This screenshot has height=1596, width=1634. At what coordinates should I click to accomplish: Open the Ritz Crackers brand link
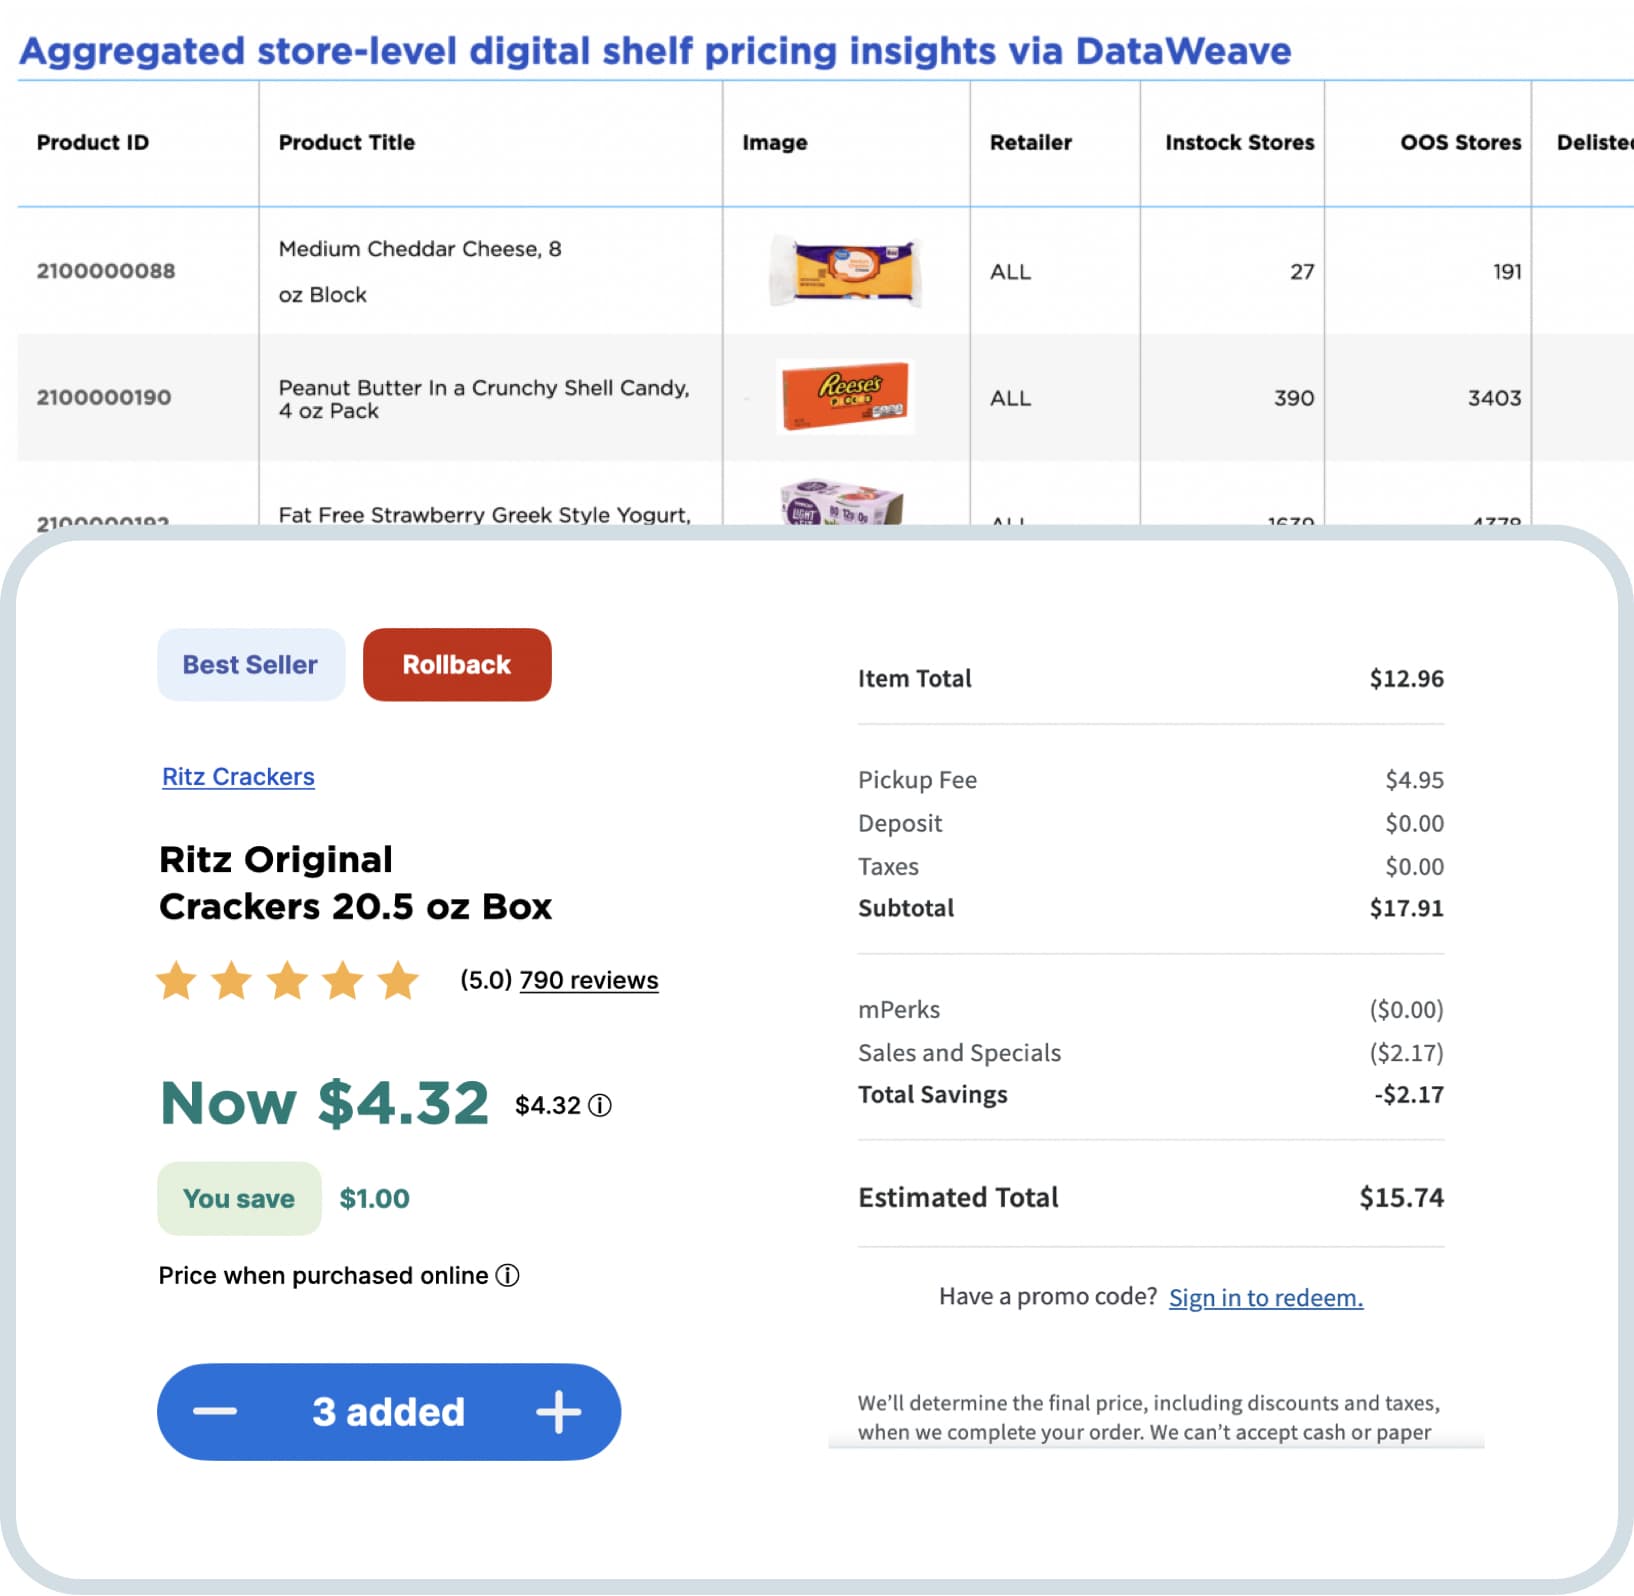238,777
